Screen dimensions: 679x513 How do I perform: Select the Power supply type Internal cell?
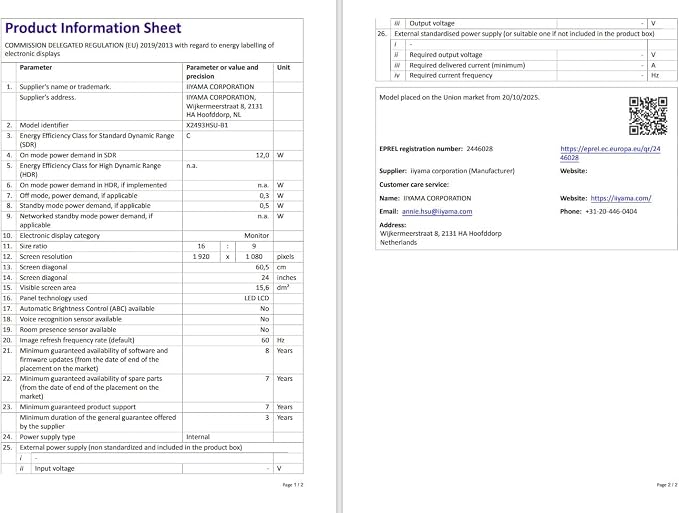point(228,437)
